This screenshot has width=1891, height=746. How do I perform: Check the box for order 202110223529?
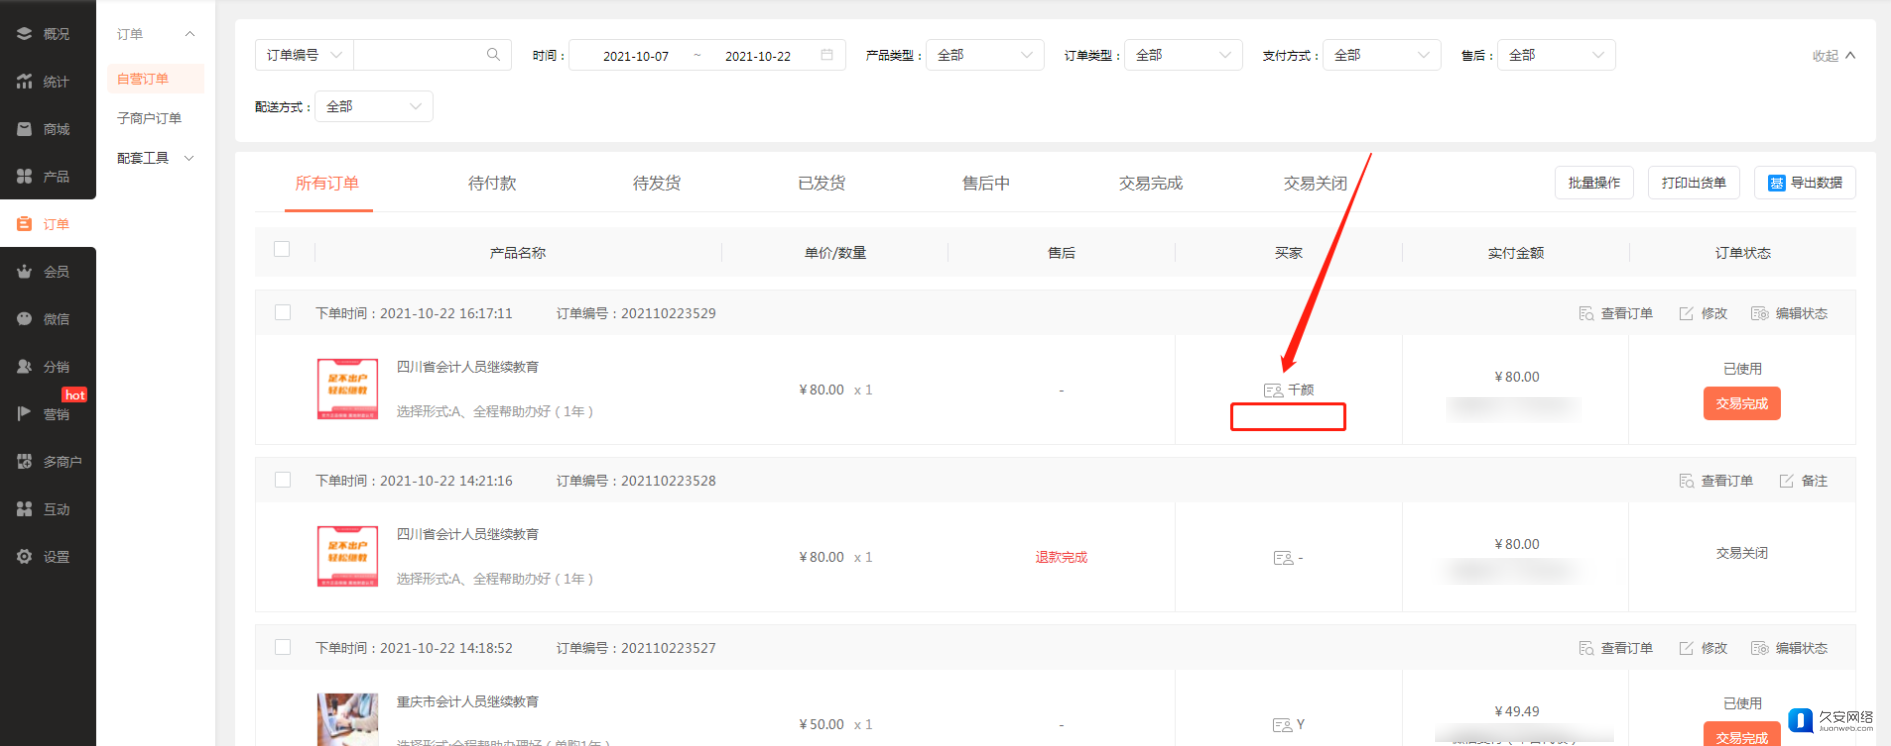click(283, 313)
